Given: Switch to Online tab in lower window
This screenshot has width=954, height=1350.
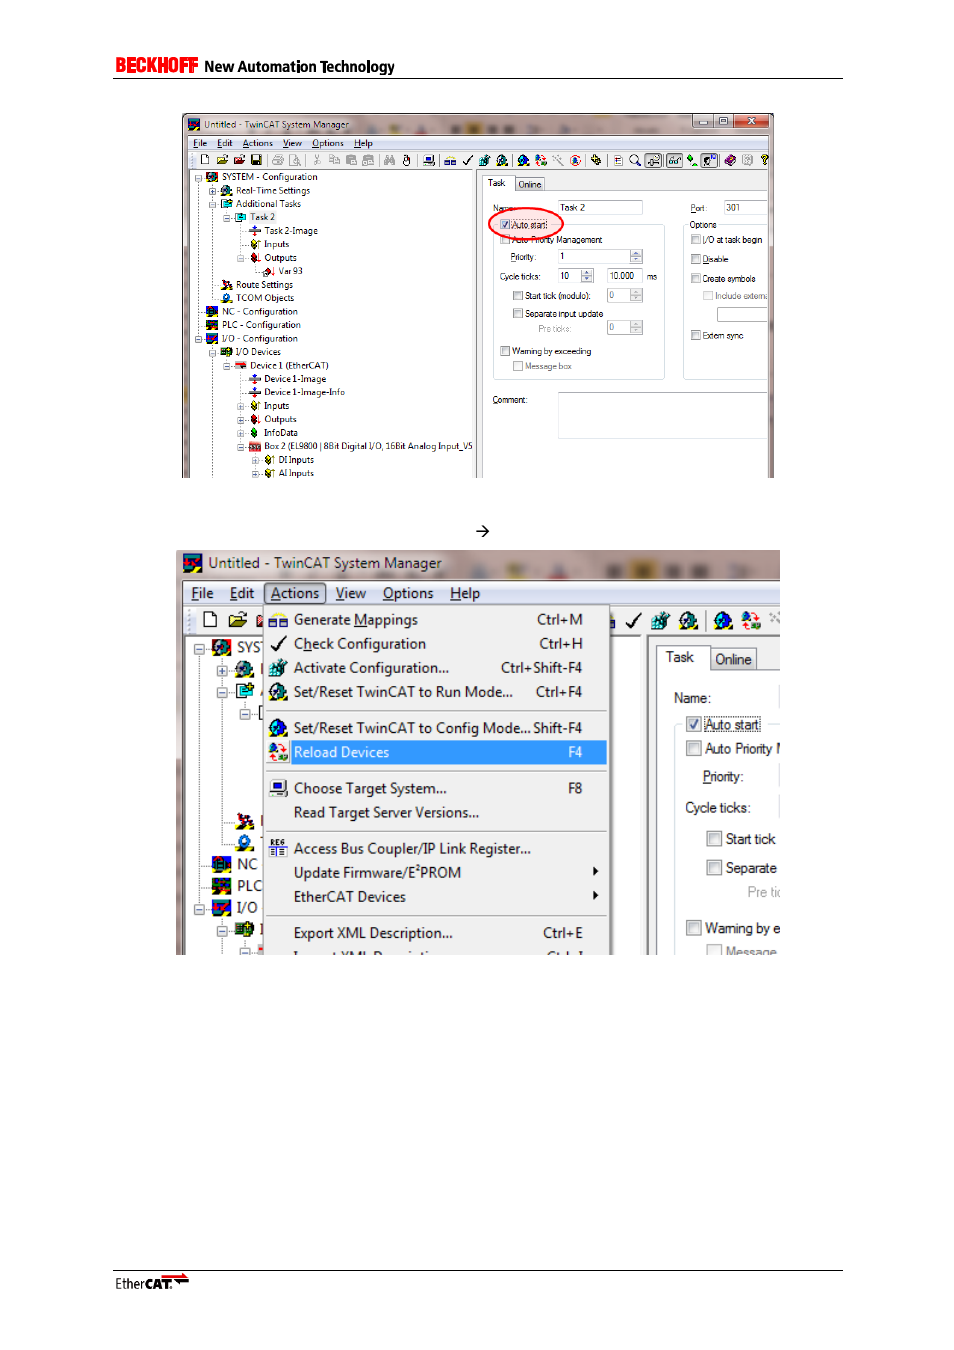Looking at the screenshot, I should (733, 659).
